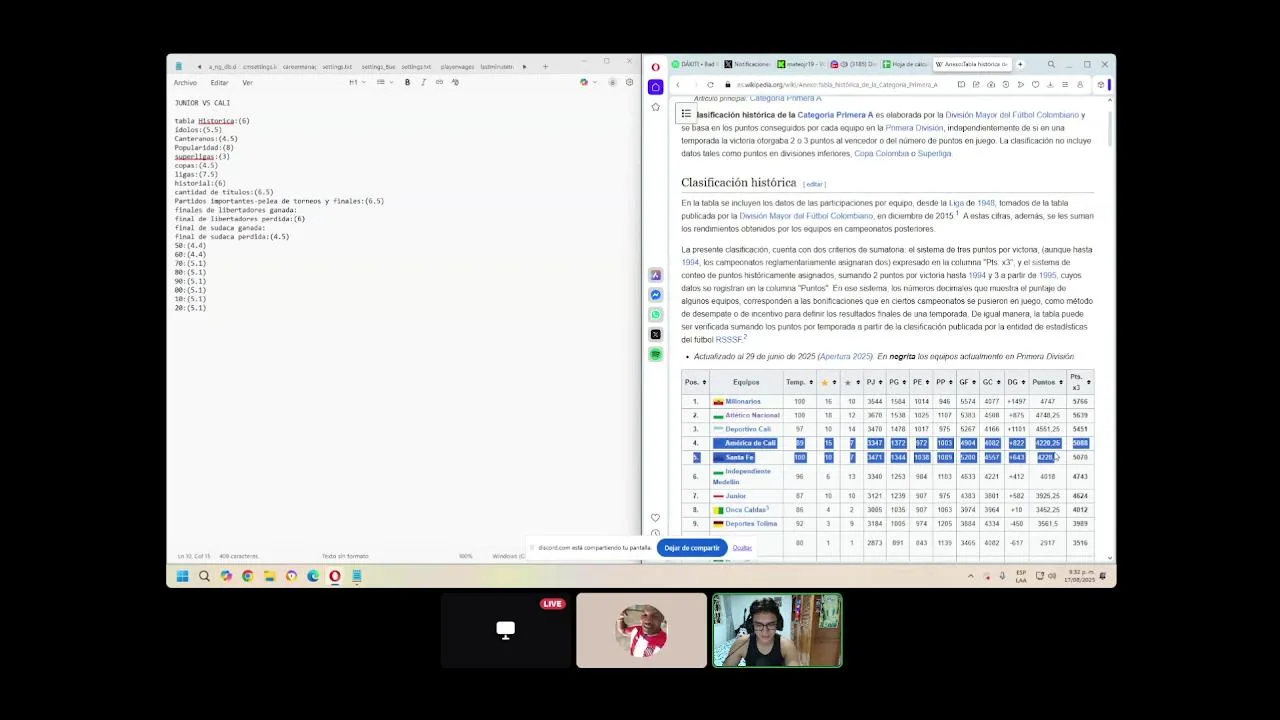Open Spotify in Opera sidebar
This screenshot has height=720, width=1280.
655,354
